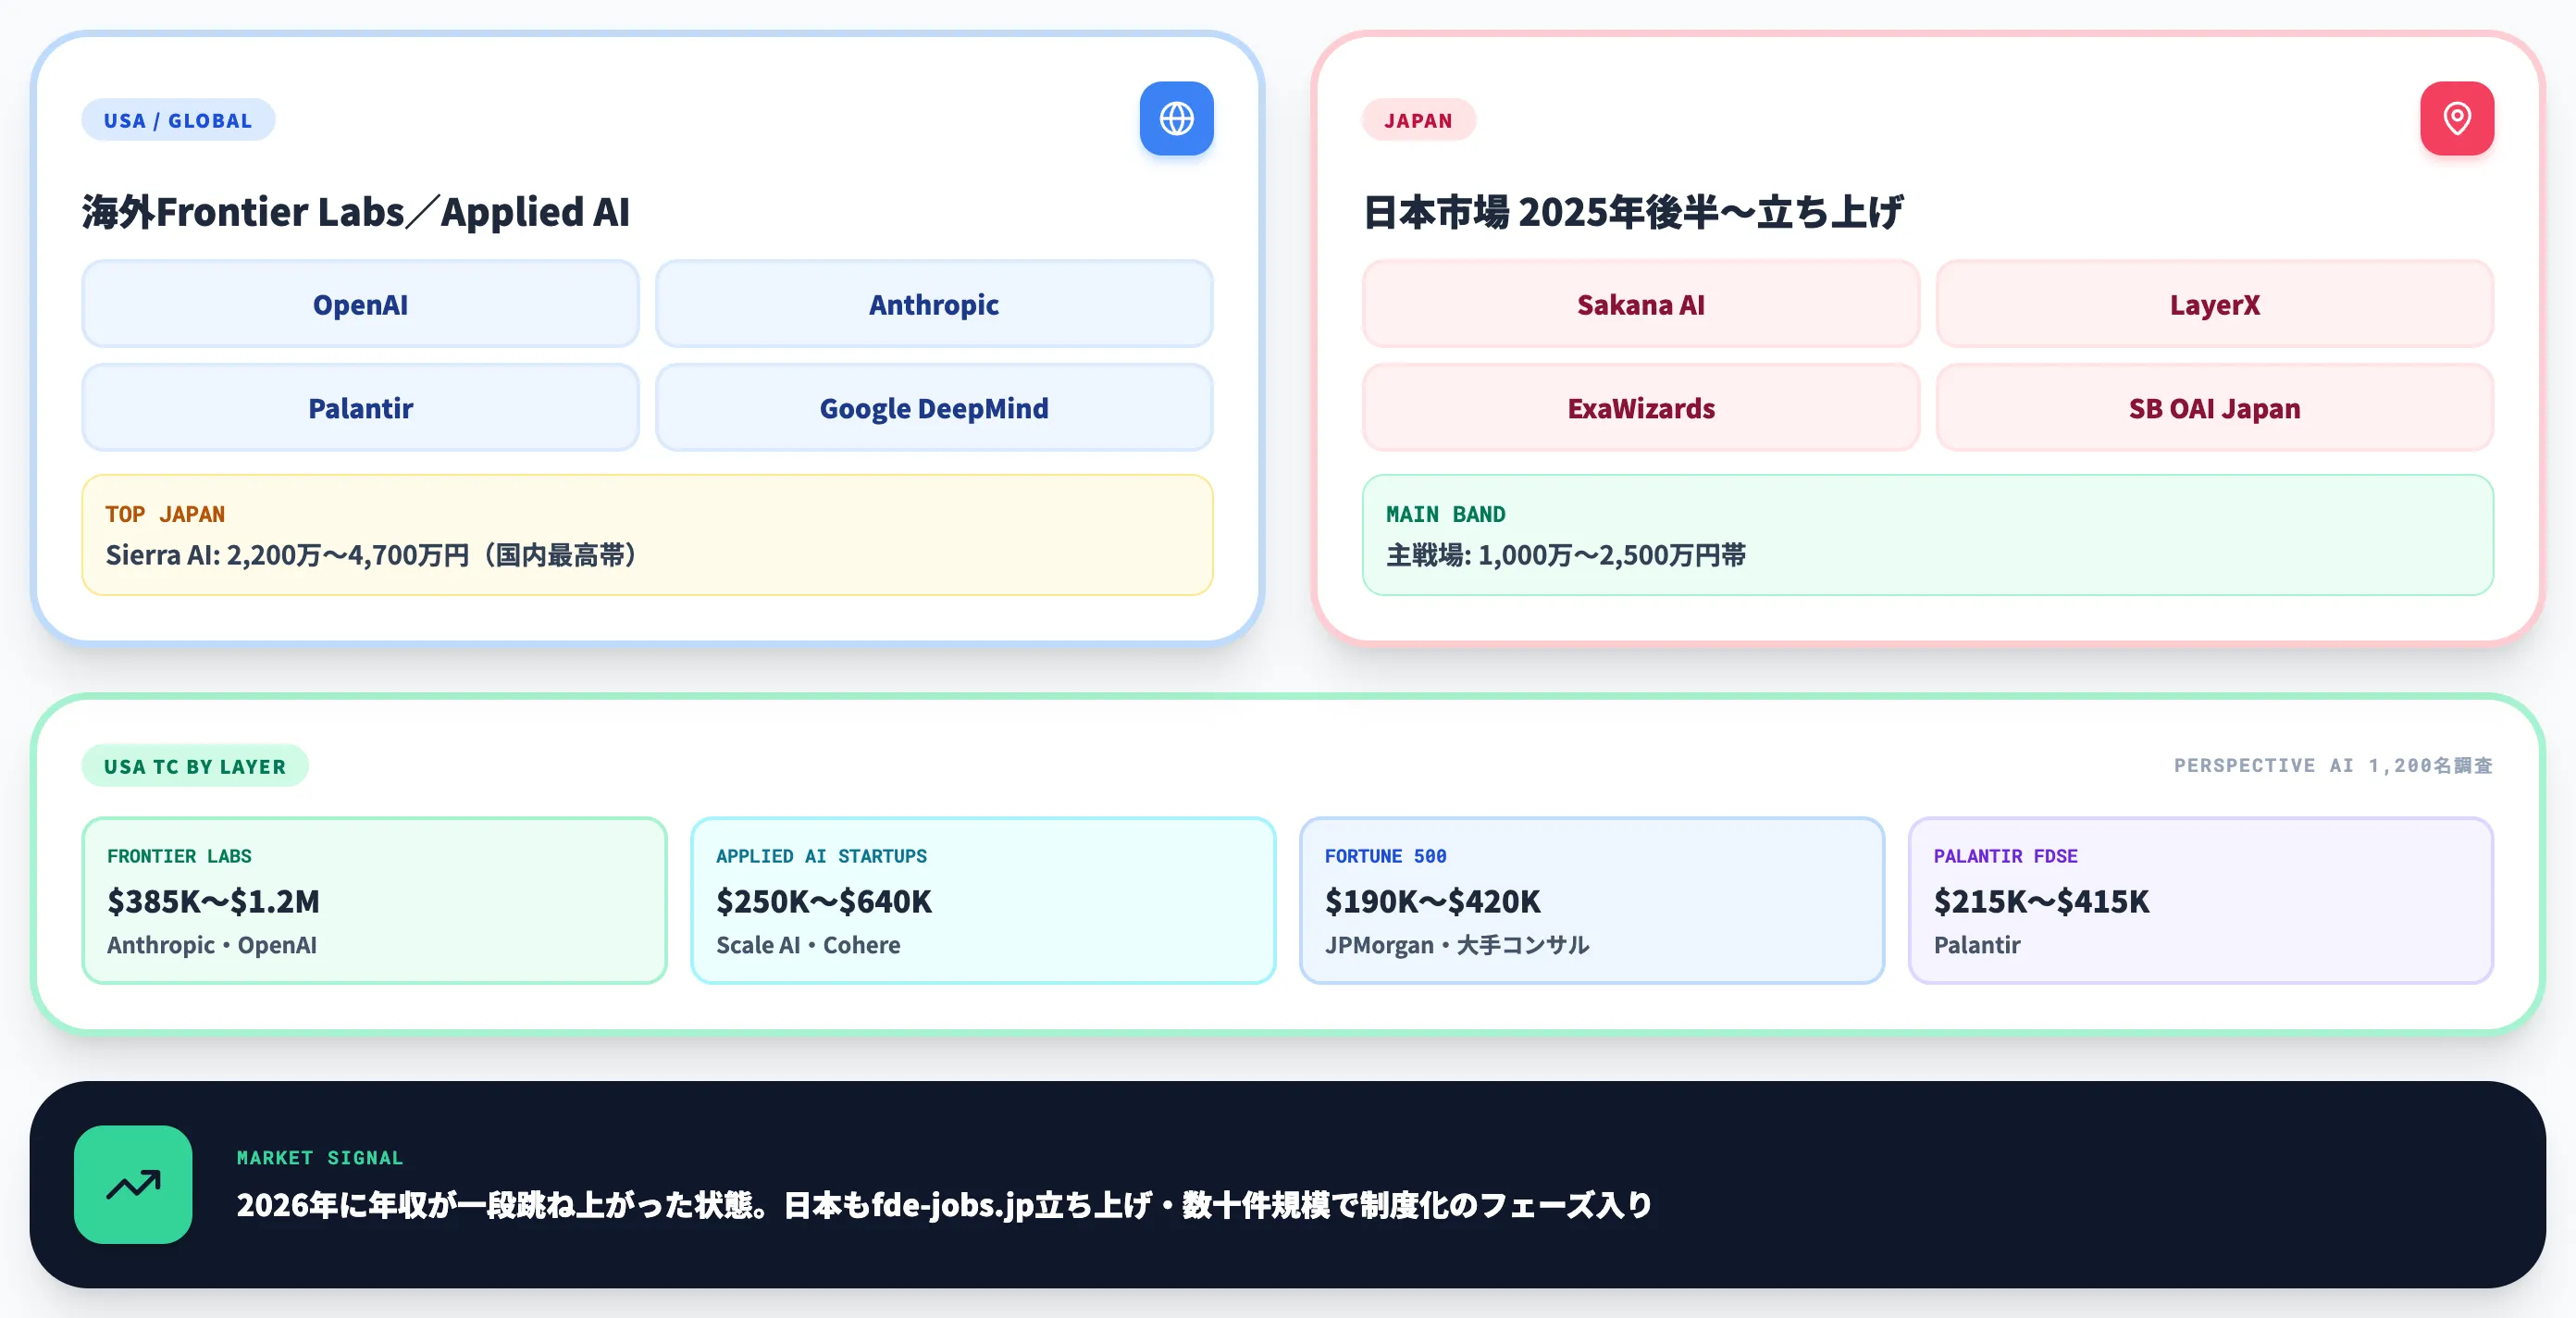2576x1318 pixels.
Task: Click the $215K〜$415K value
Action: point(2041,901)
